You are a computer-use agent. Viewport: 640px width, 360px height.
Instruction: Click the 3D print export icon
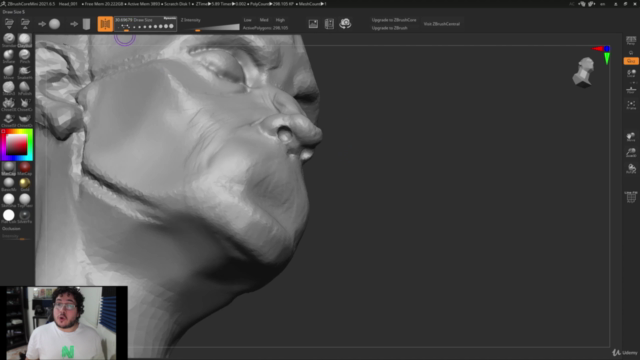pos(329,24)
